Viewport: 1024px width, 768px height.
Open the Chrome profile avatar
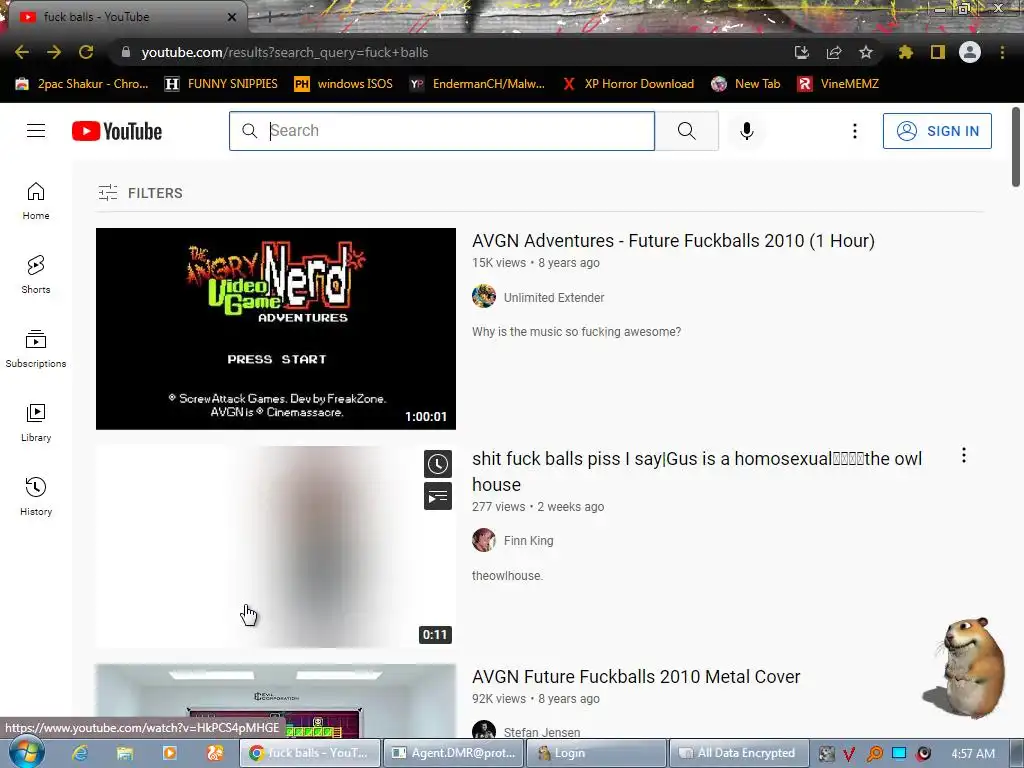[970, 52]
